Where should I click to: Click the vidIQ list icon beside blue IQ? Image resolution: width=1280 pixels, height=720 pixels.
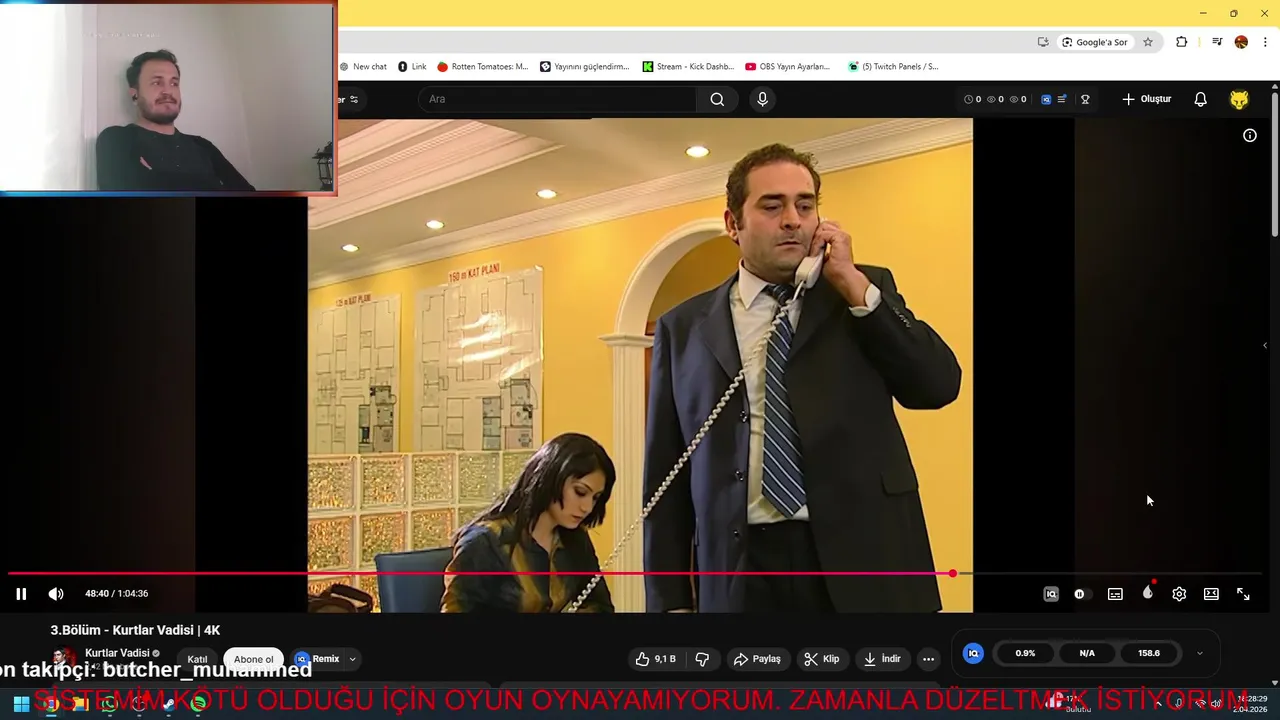1062,99
